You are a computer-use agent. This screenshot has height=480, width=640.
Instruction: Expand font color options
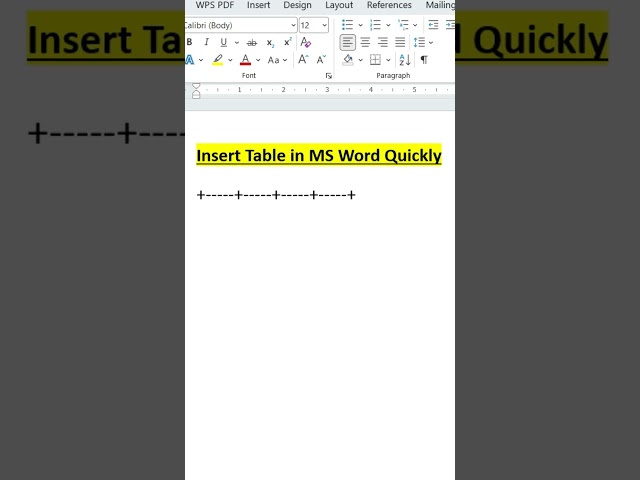coord(258,60)
